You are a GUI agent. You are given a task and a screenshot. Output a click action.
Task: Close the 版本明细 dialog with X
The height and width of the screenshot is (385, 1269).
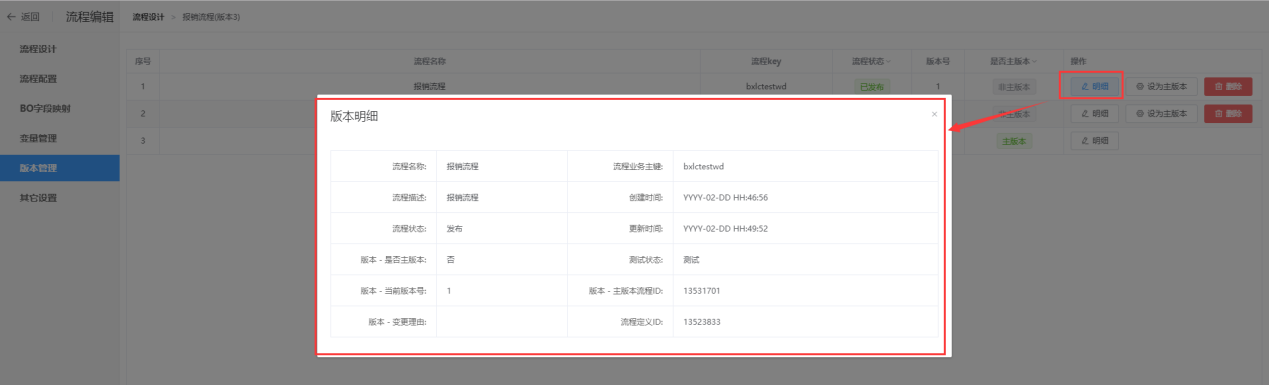pyautogui.click(x=934, y=114)
